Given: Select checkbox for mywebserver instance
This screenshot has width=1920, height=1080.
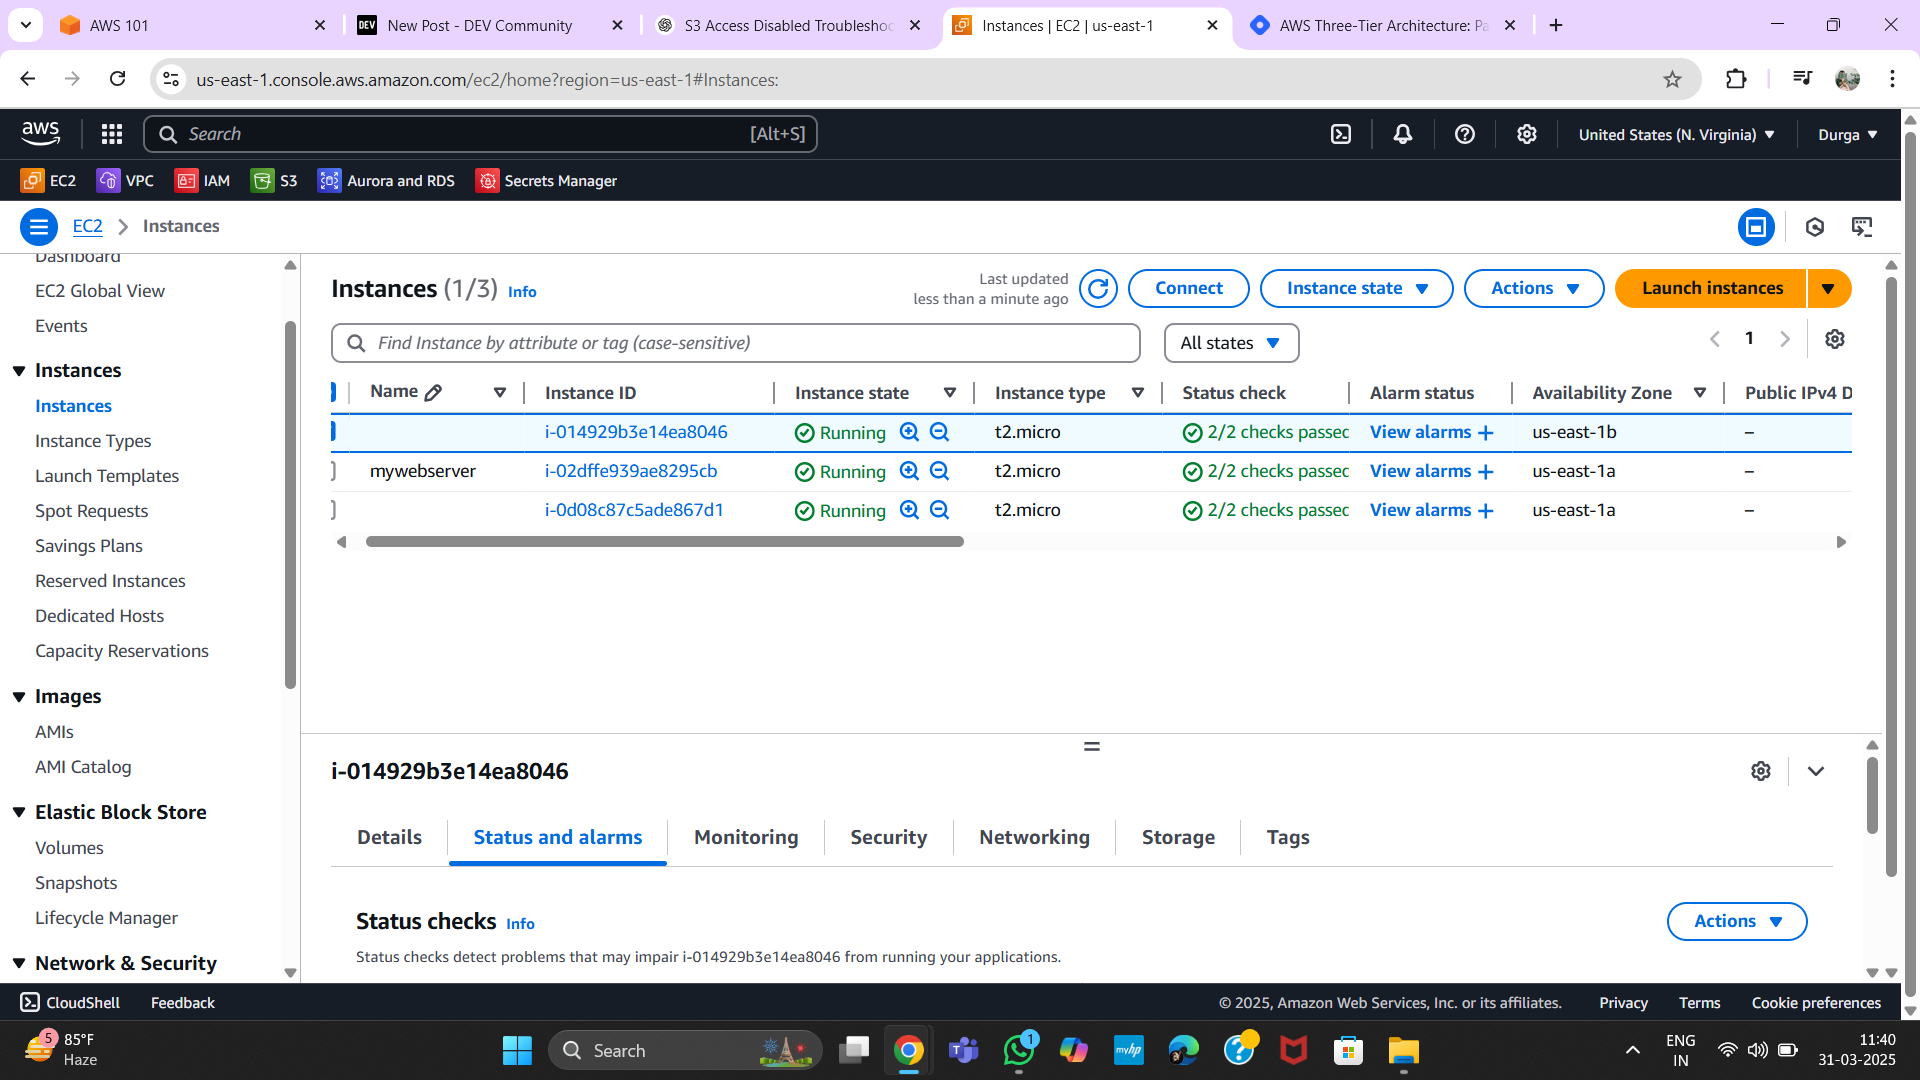Looking at the screenshot, I should 333,471.
